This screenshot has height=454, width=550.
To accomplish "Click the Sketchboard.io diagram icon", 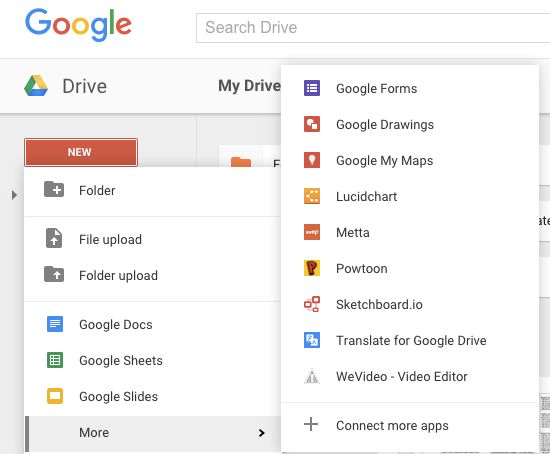I will pyautogui.click(x=311, y=304).
